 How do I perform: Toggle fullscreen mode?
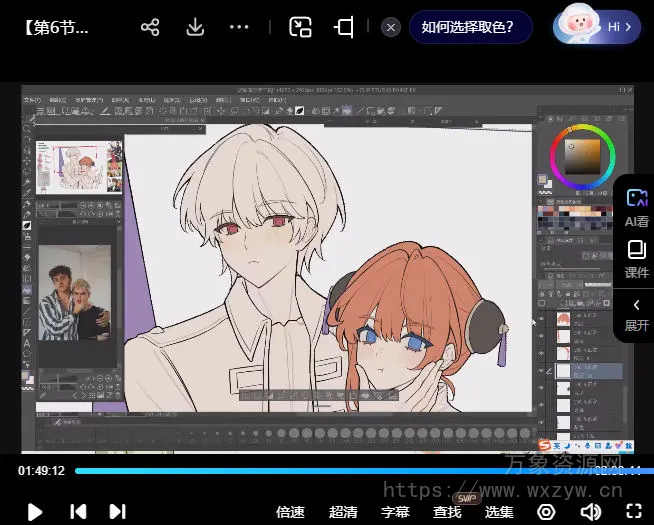coord(632,512)
